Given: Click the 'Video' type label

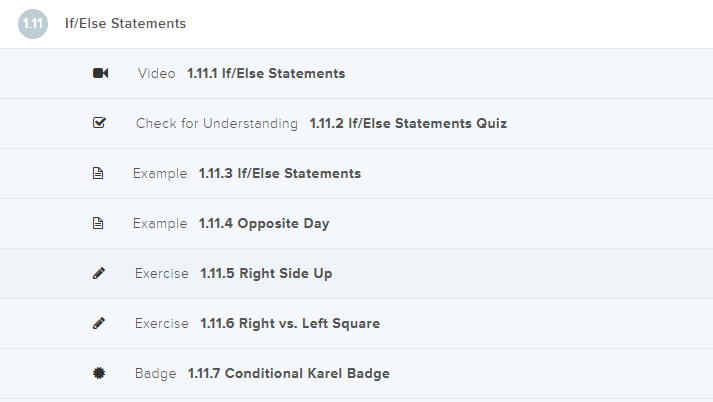Looking at the screenshot, I should click(x=157, y=74).
